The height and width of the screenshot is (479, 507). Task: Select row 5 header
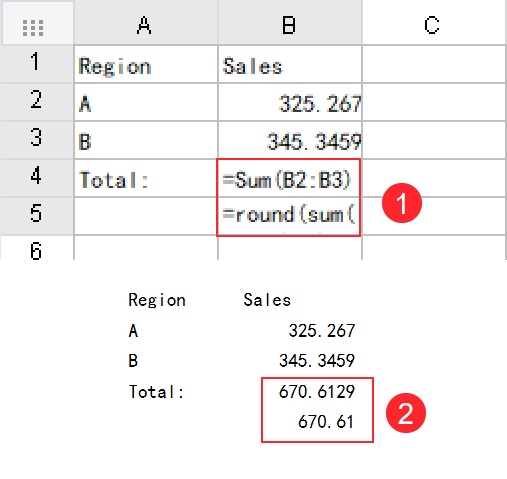coord(37,216)
